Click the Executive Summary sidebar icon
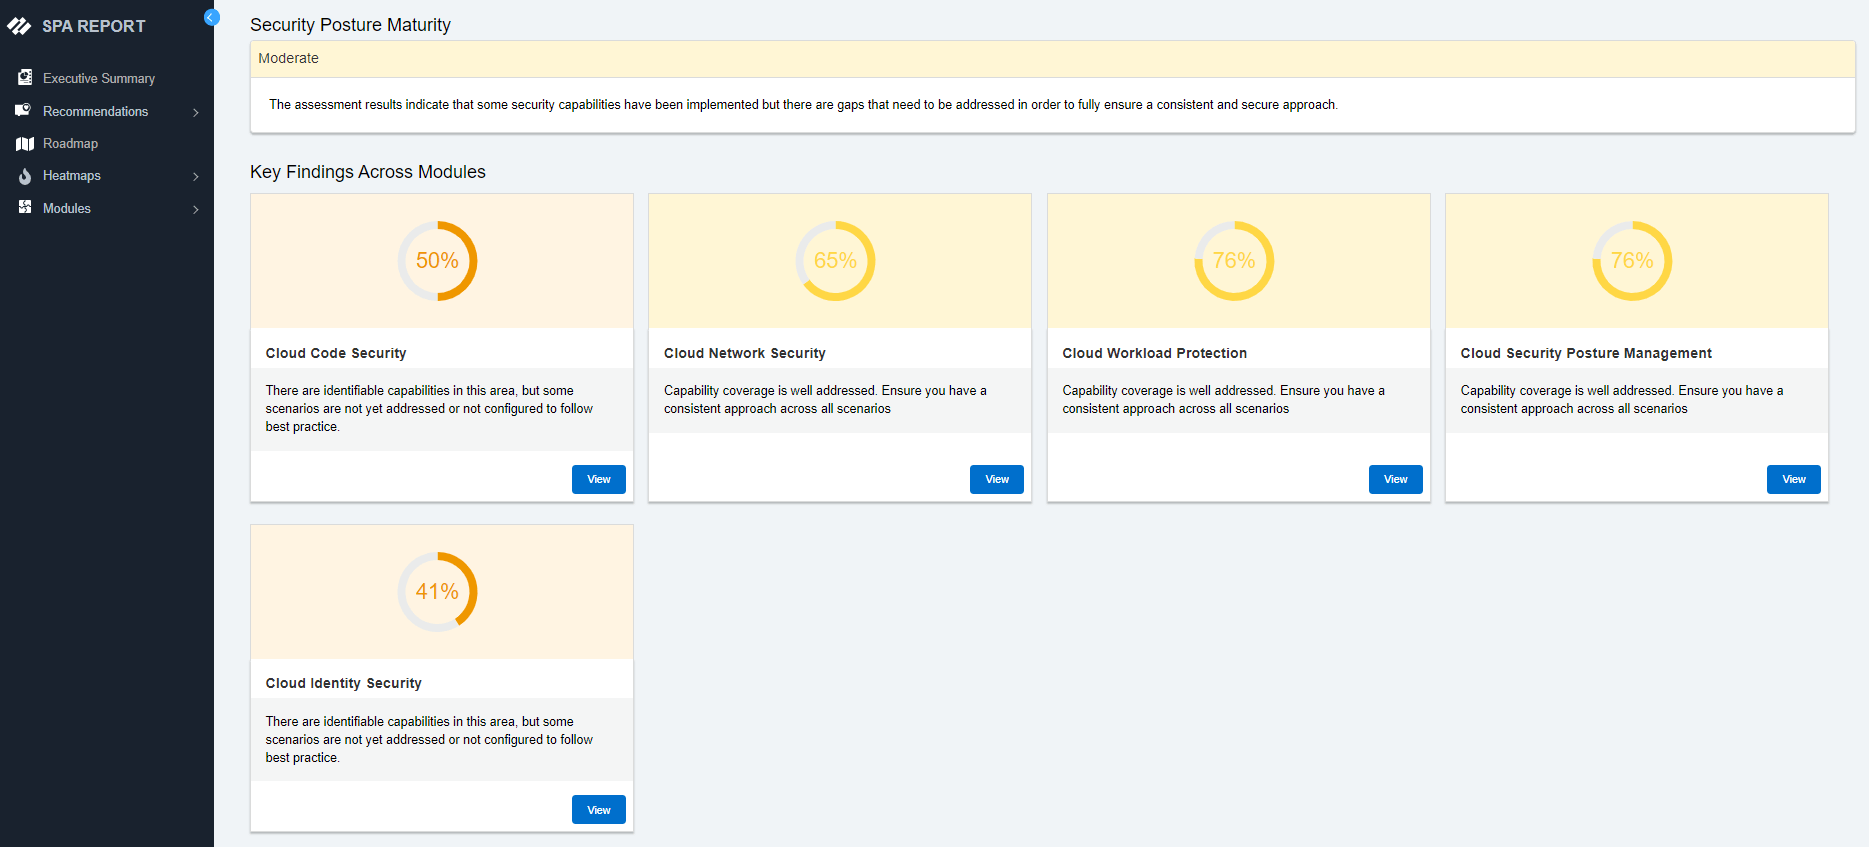 (x=25, y=78)
